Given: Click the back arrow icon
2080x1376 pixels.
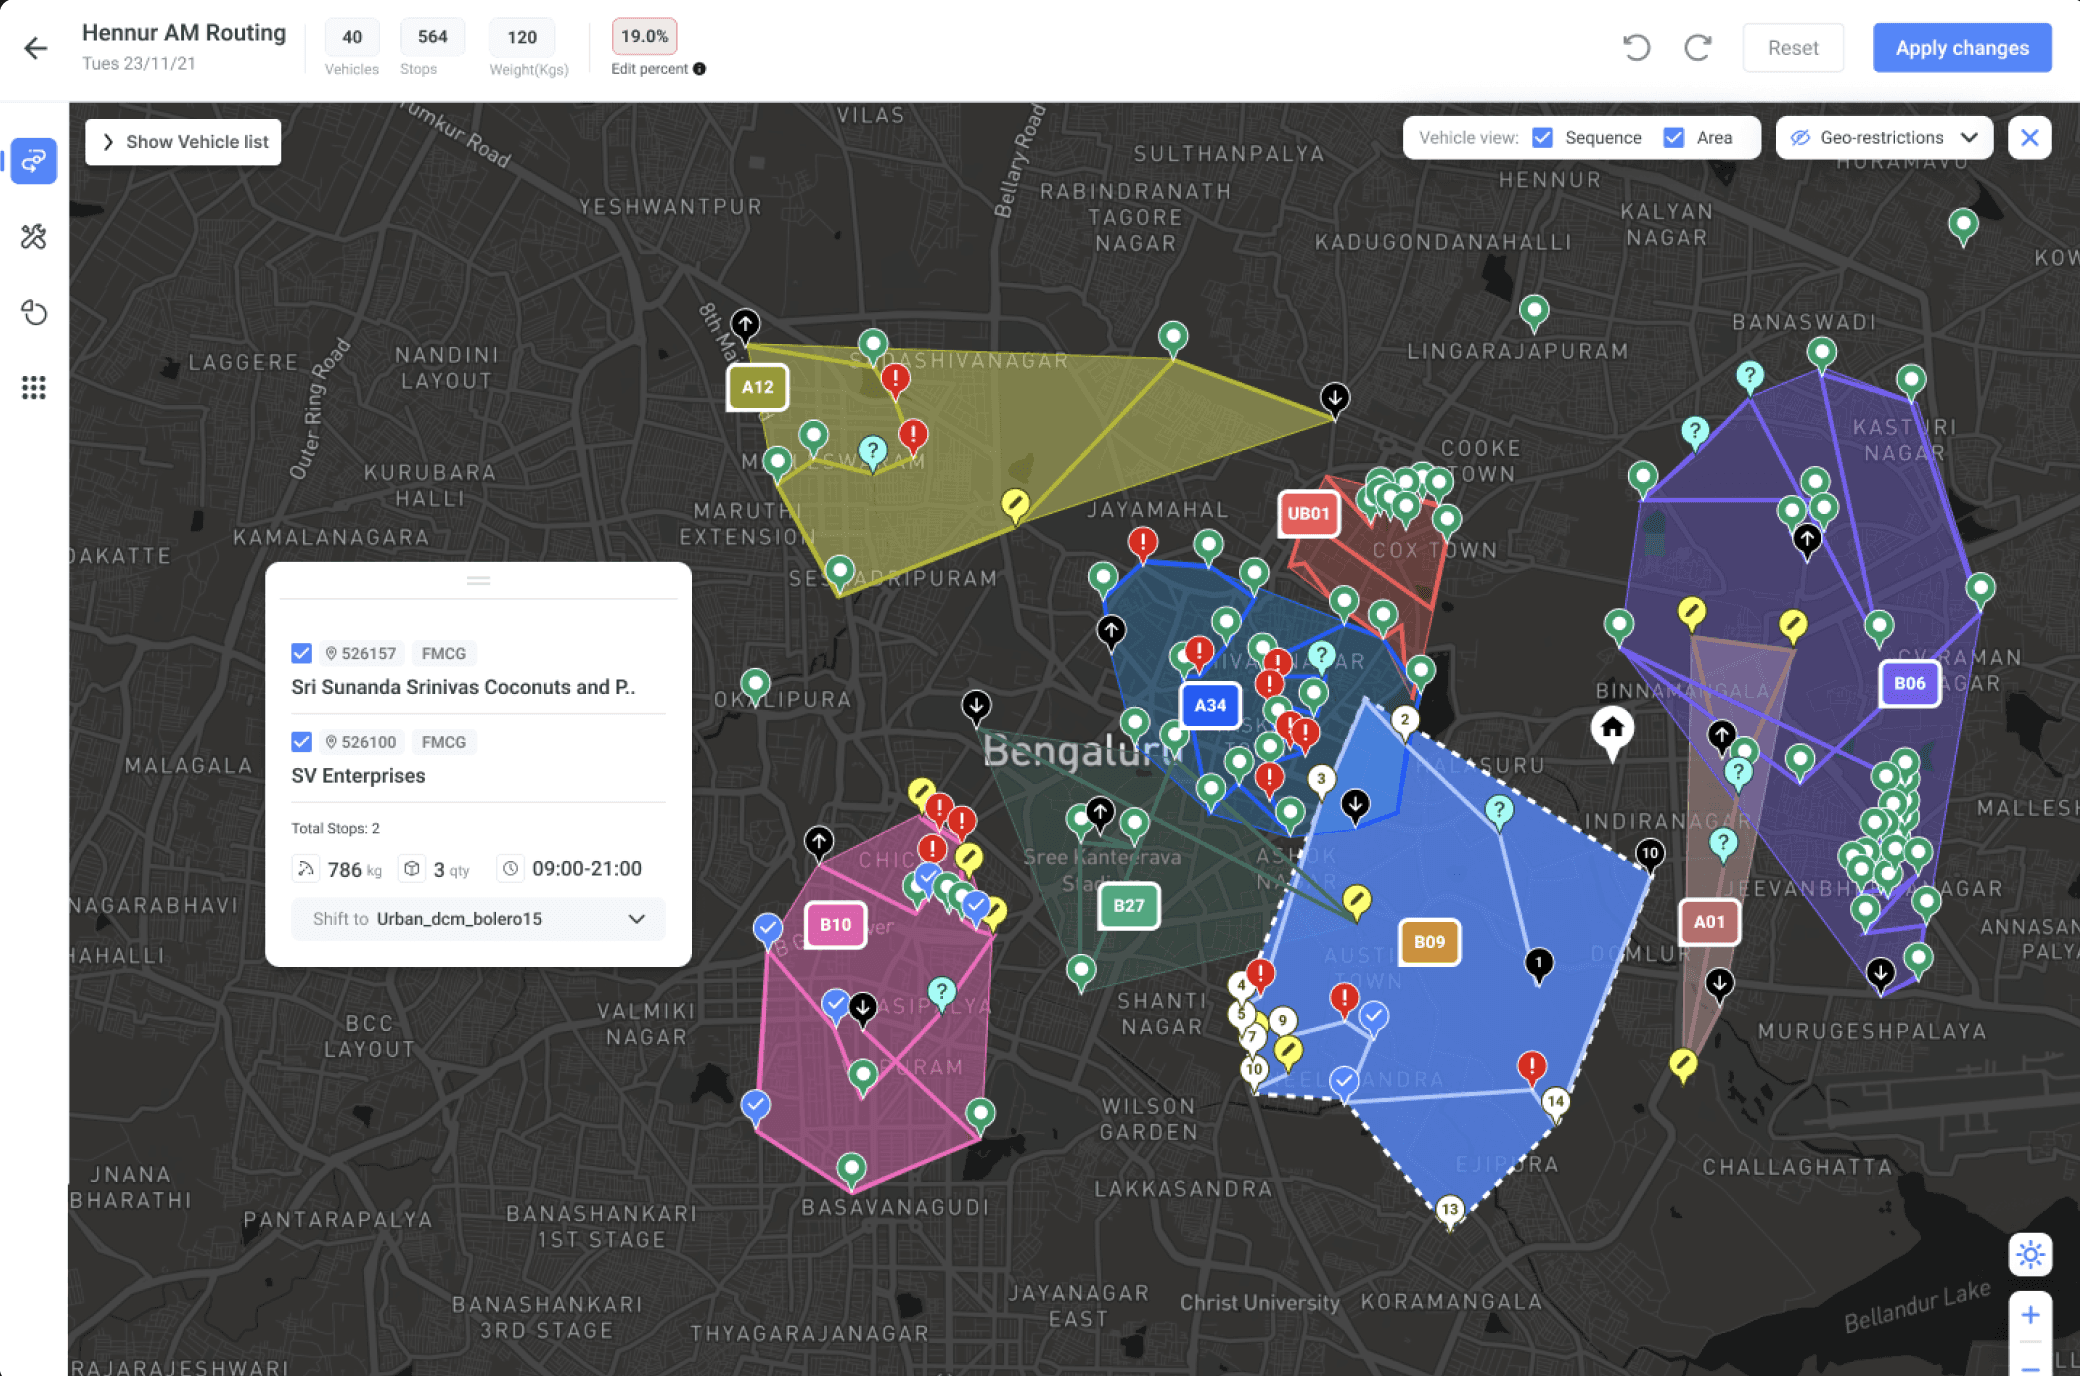Looking at the screenshot, I should (36, 48).
